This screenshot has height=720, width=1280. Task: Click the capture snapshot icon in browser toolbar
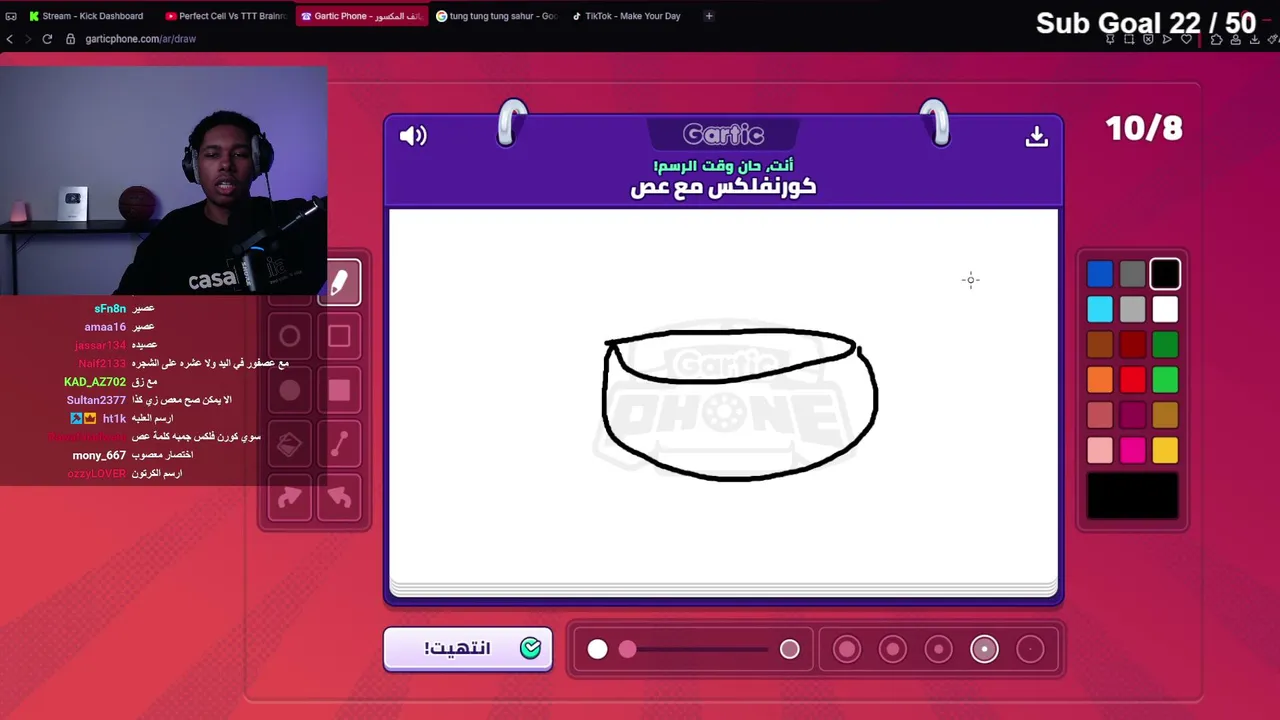click(x=1129, y=40)
